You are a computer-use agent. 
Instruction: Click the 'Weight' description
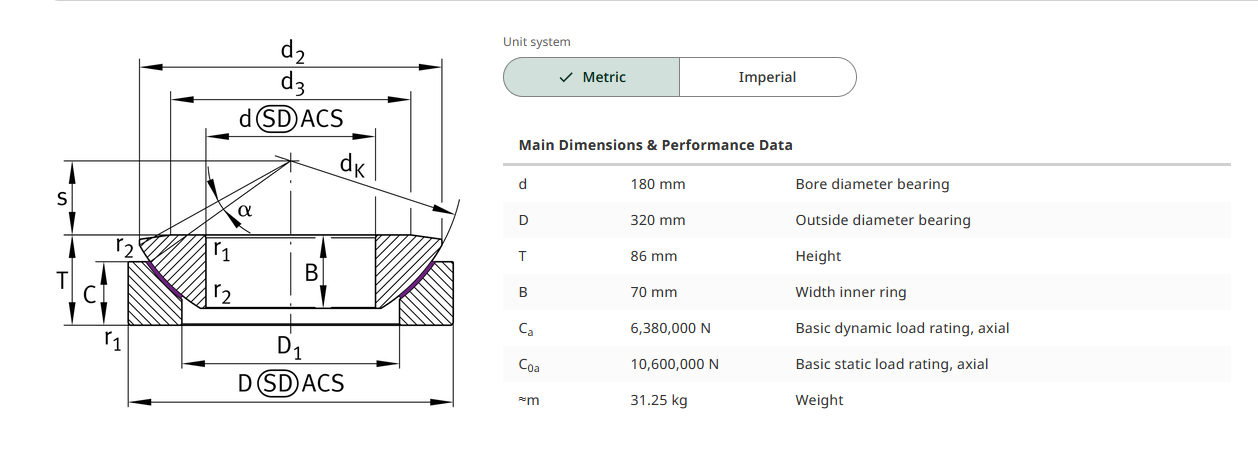click(x=819, y=400)
